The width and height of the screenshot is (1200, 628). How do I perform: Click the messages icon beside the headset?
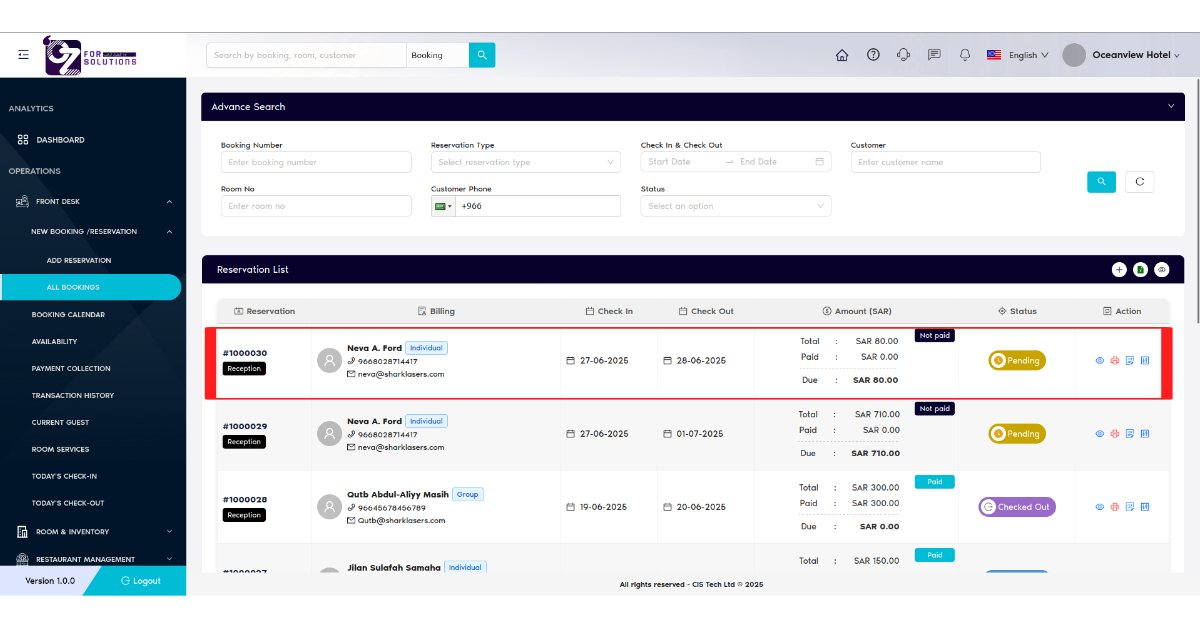(934, 55)
